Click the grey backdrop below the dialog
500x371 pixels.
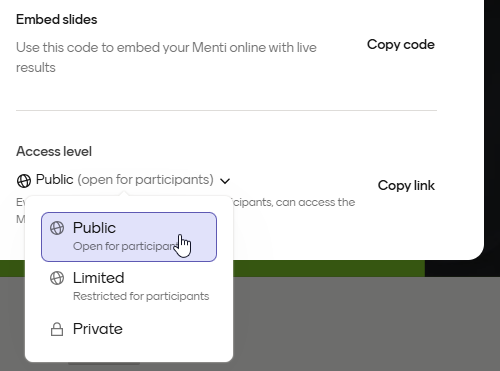[367, 323]
